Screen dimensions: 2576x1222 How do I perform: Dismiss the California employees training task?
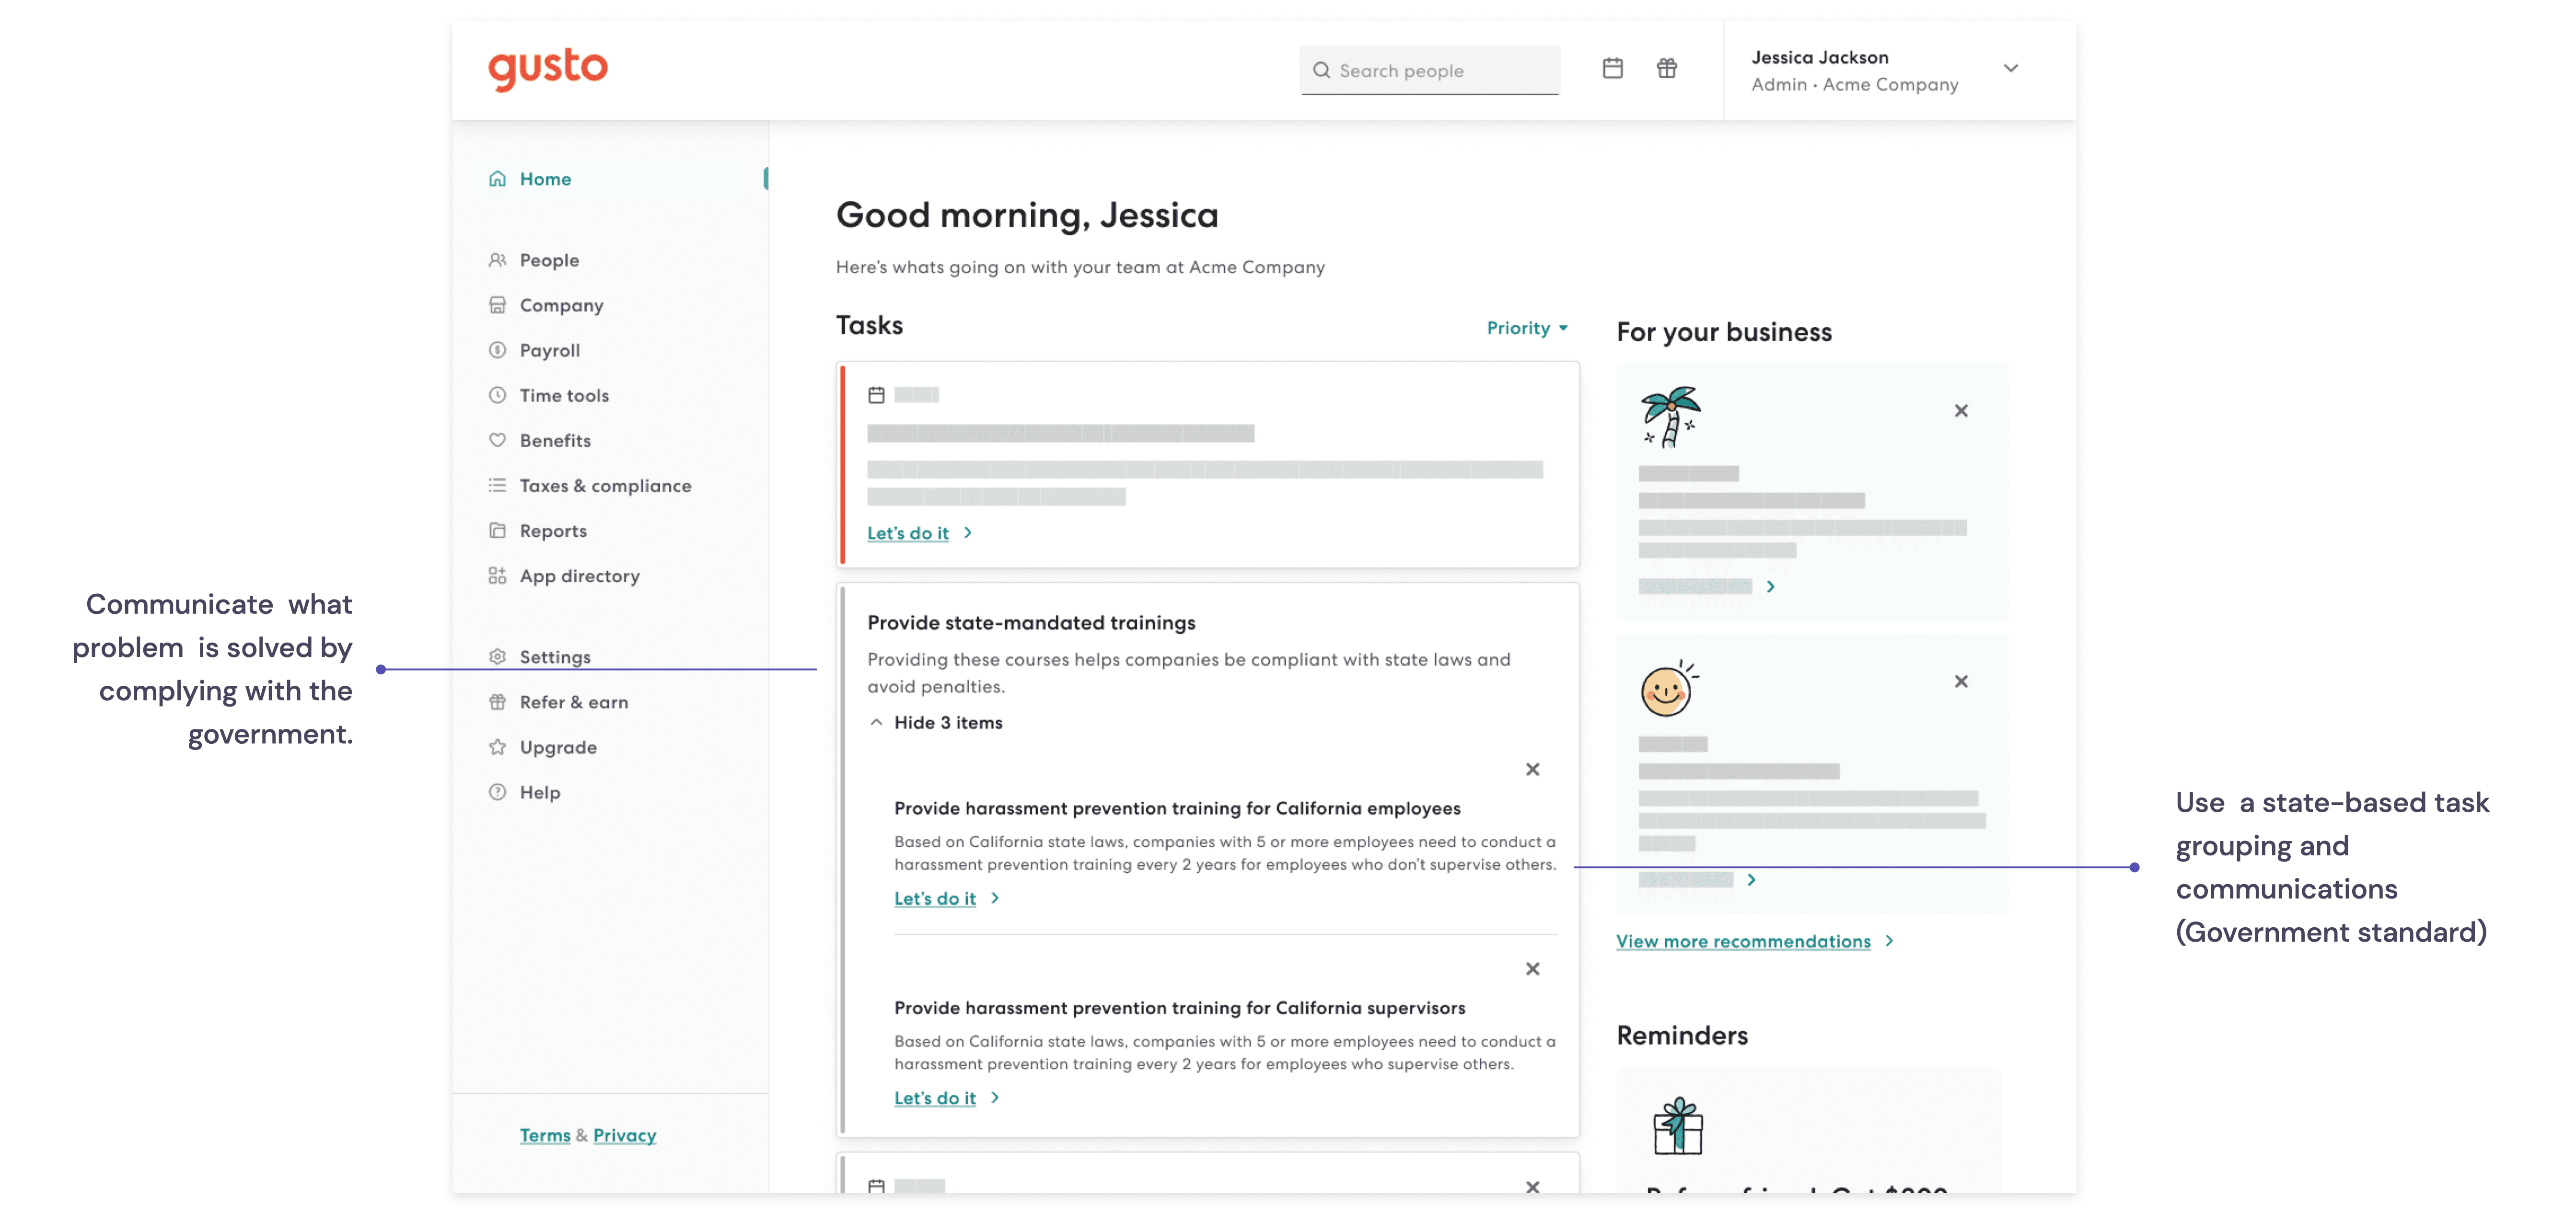click(1532, 769)
